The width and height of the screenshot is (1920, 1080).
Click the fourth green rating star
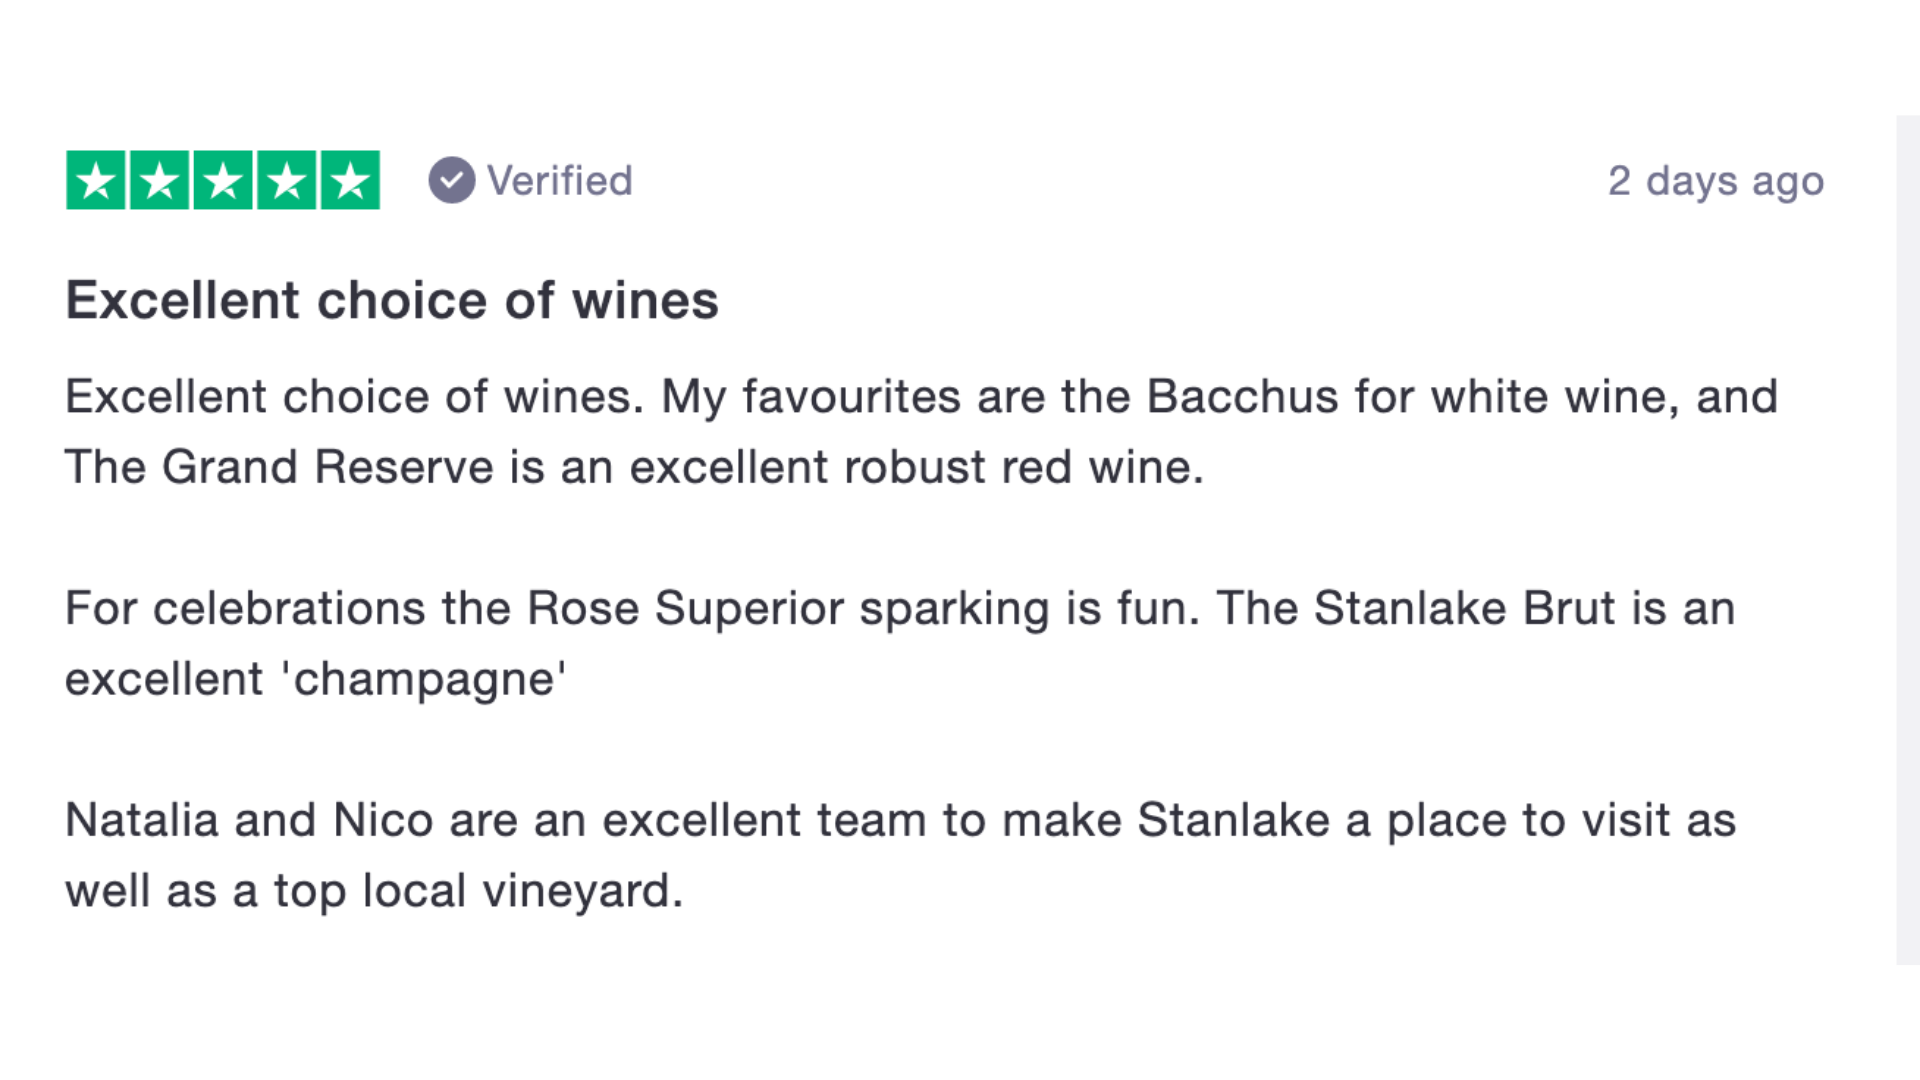[x=286, y=180]
